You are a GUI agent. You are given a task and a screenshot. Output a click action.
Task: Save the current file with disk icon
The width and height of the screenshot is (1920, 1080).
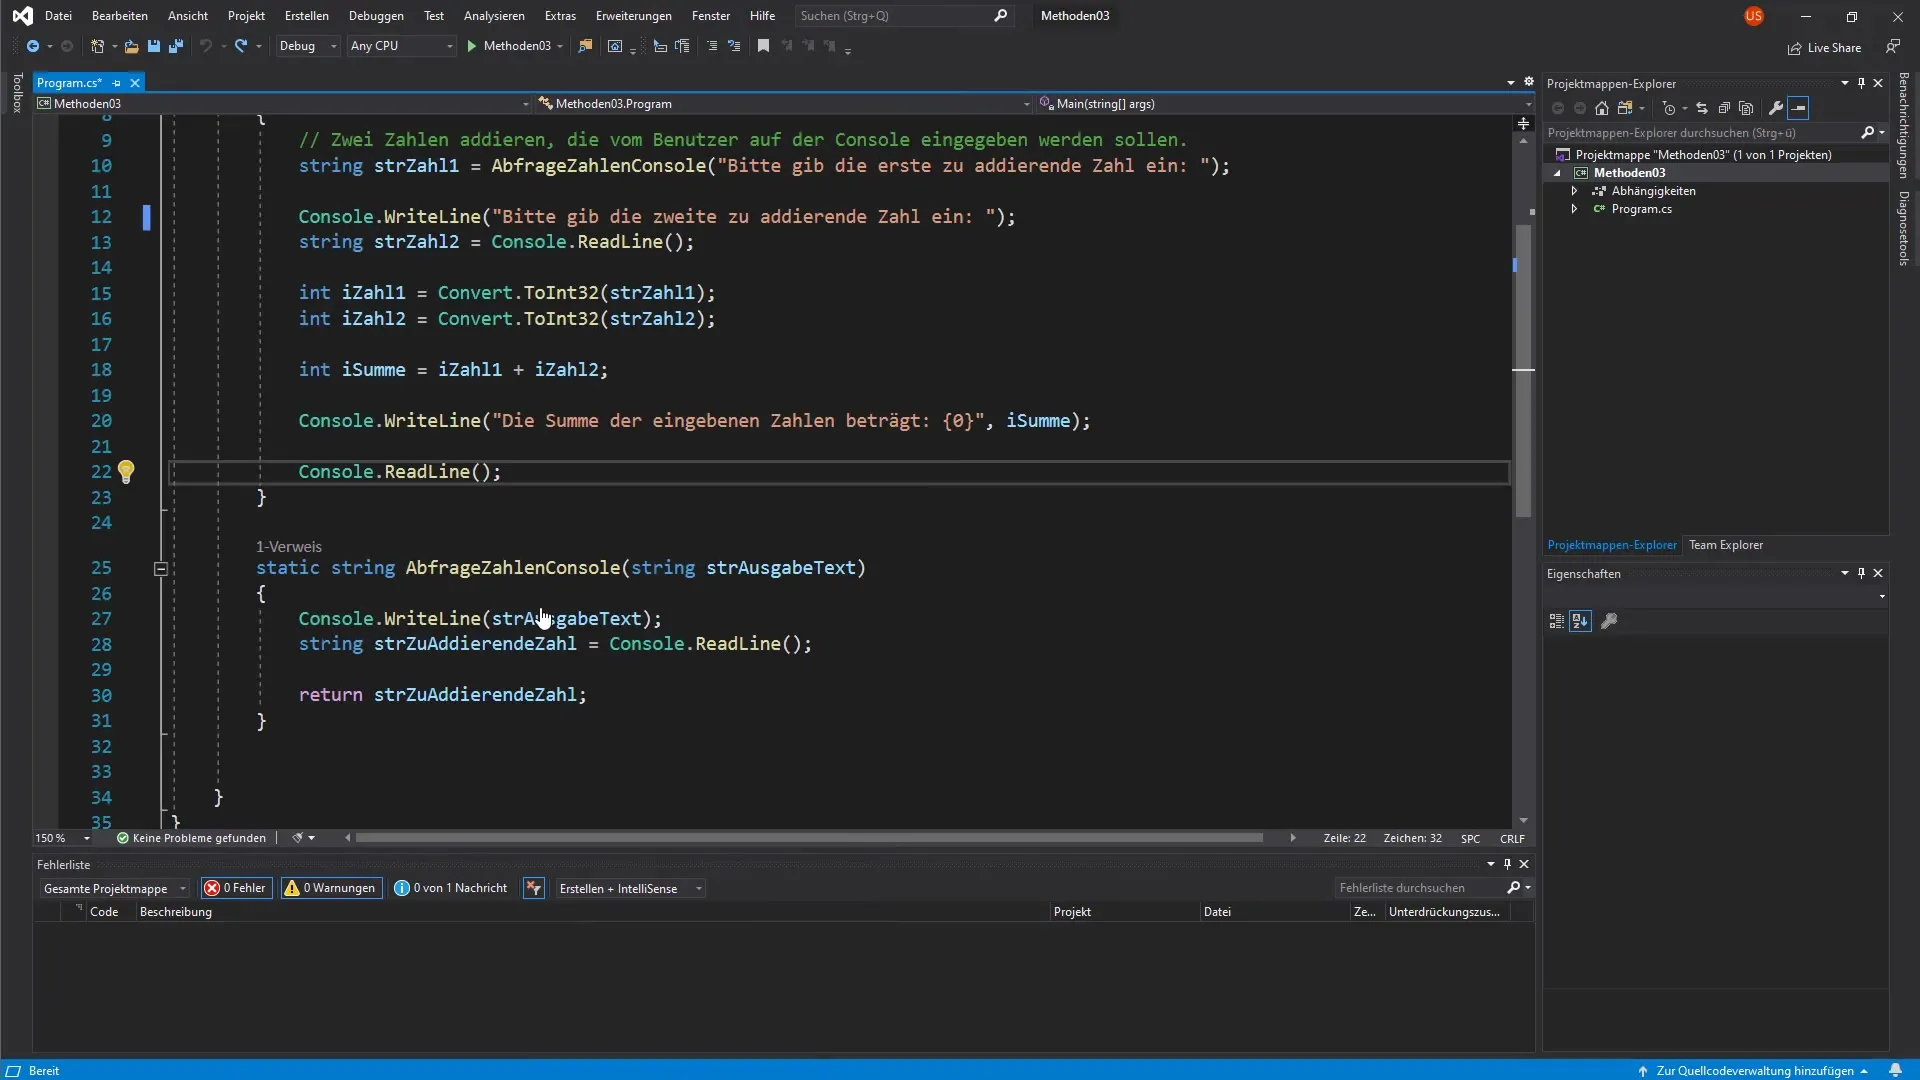click(154, 46)
